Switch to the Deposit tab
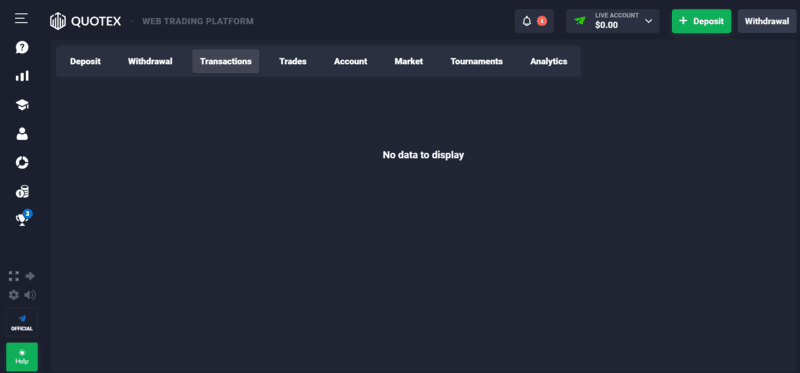Screen dimensions: 800x373 point(85,61)
